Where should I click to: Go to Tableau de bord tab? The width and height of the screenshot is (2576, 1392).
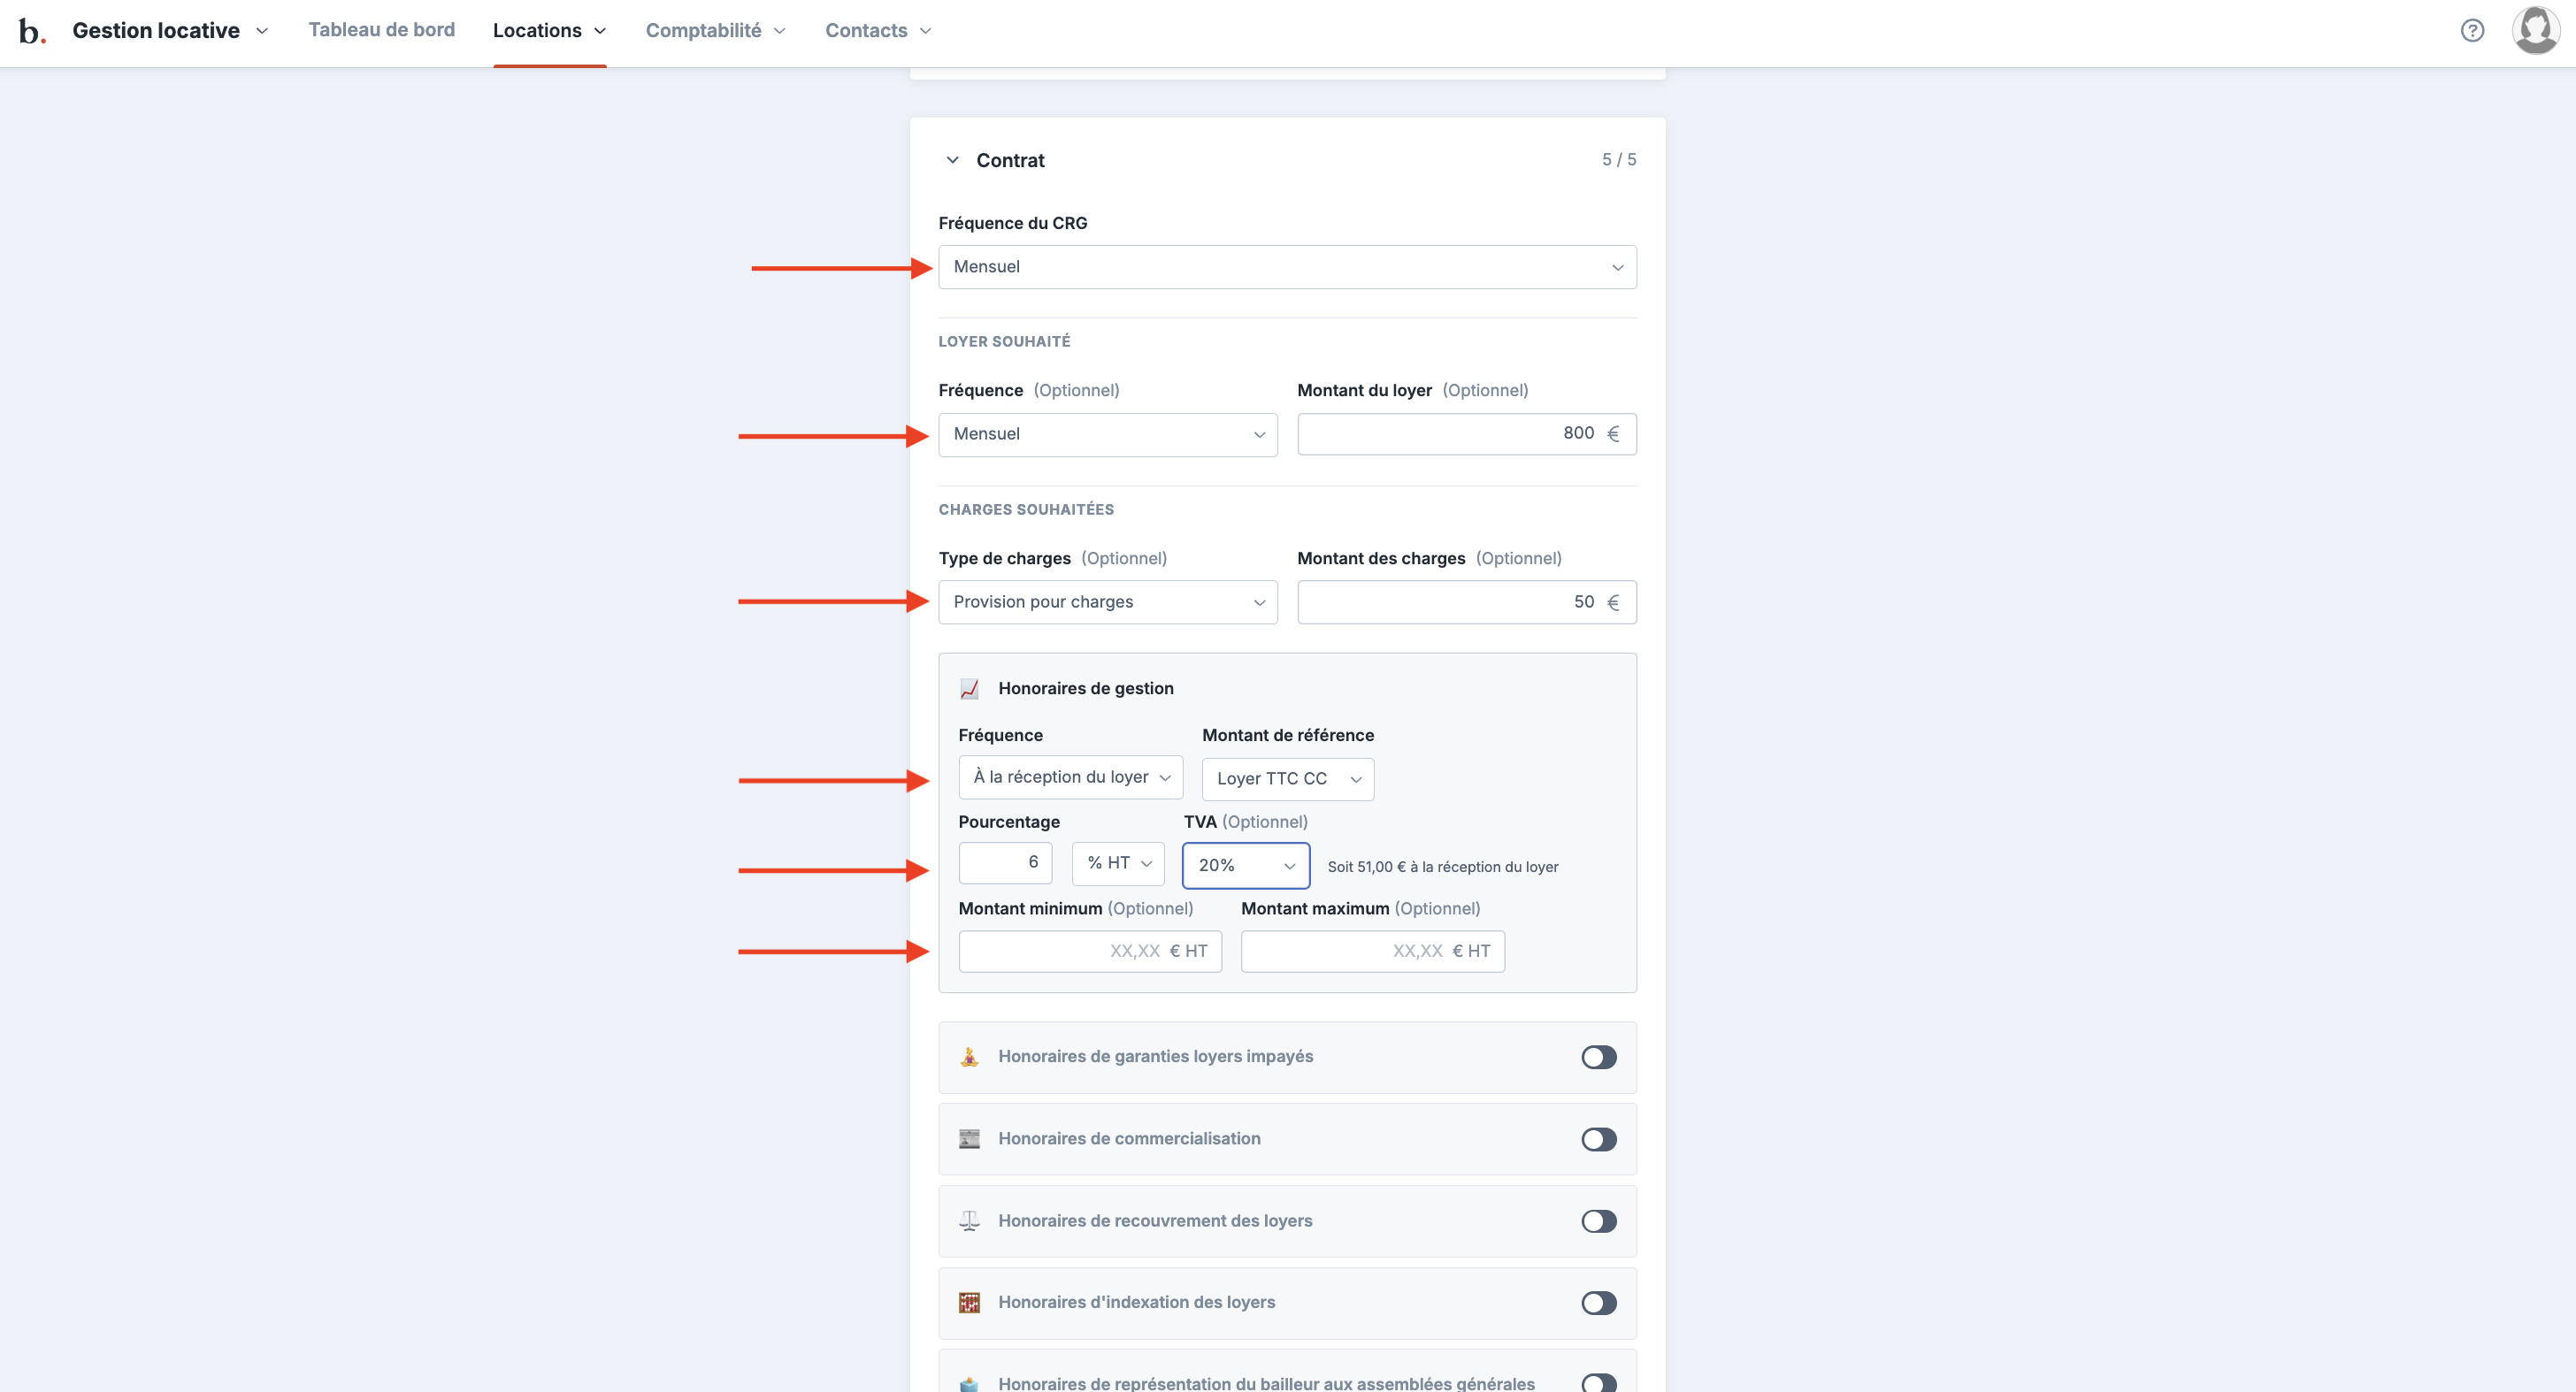[x=381, y=30]
